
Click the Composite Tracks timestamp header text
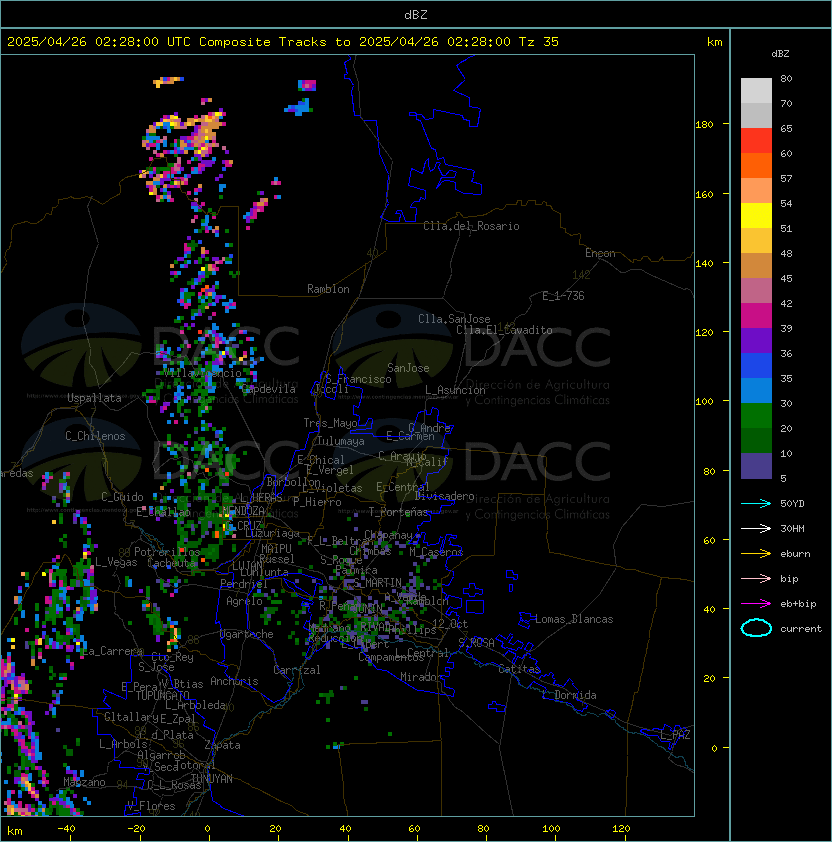pos(283,42)
